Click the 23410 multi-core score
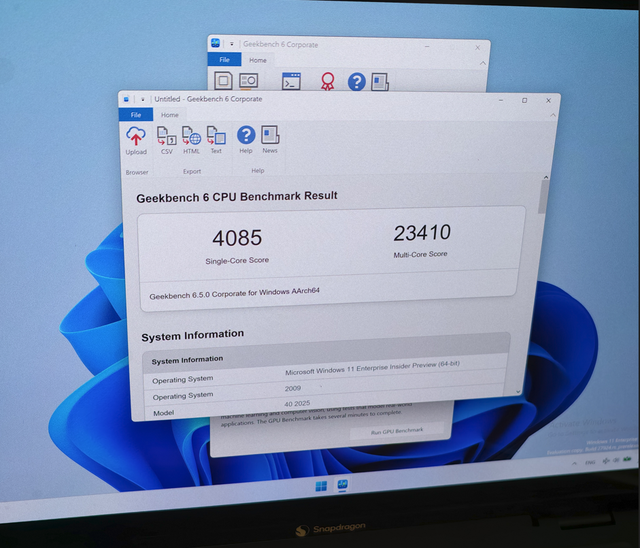This screenshot has height=548, width=640. click(x=422, y=233)
